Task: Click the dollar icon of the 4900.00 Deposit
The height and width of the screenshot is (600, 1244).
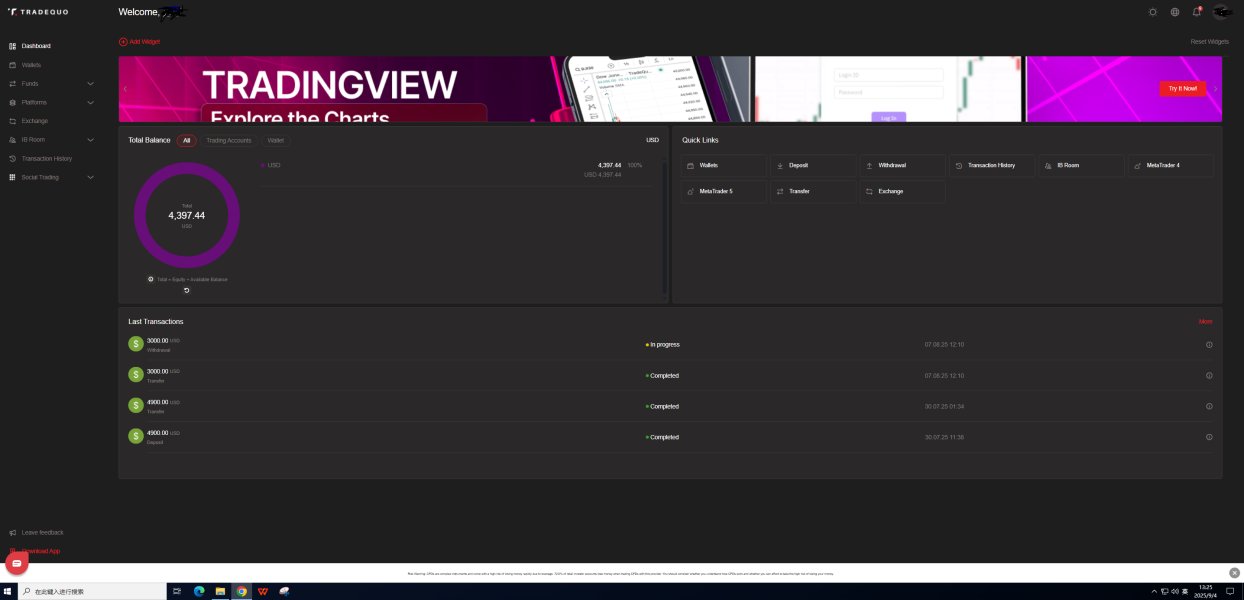Action: (x=136, y=437)
